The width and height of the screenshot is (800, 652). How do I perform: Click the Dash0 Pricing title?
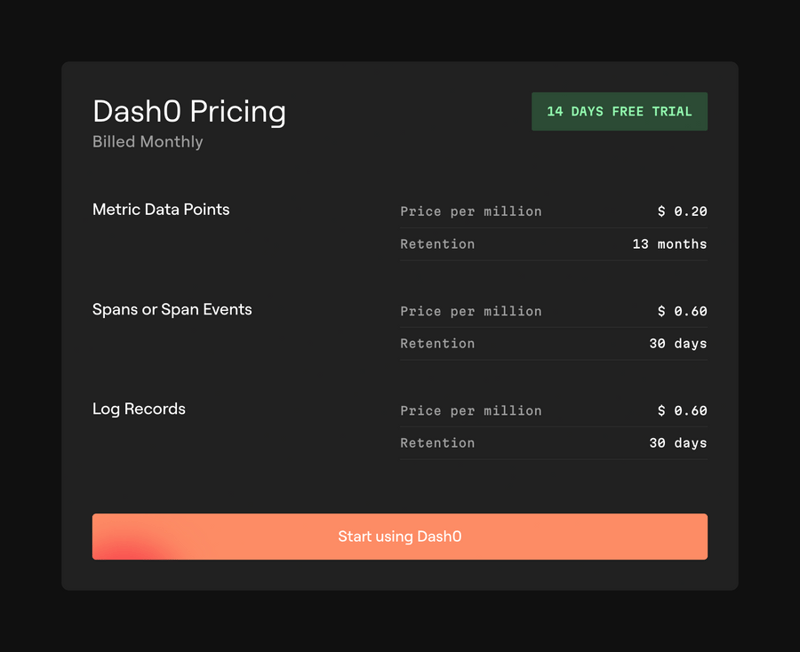[189, 112]
